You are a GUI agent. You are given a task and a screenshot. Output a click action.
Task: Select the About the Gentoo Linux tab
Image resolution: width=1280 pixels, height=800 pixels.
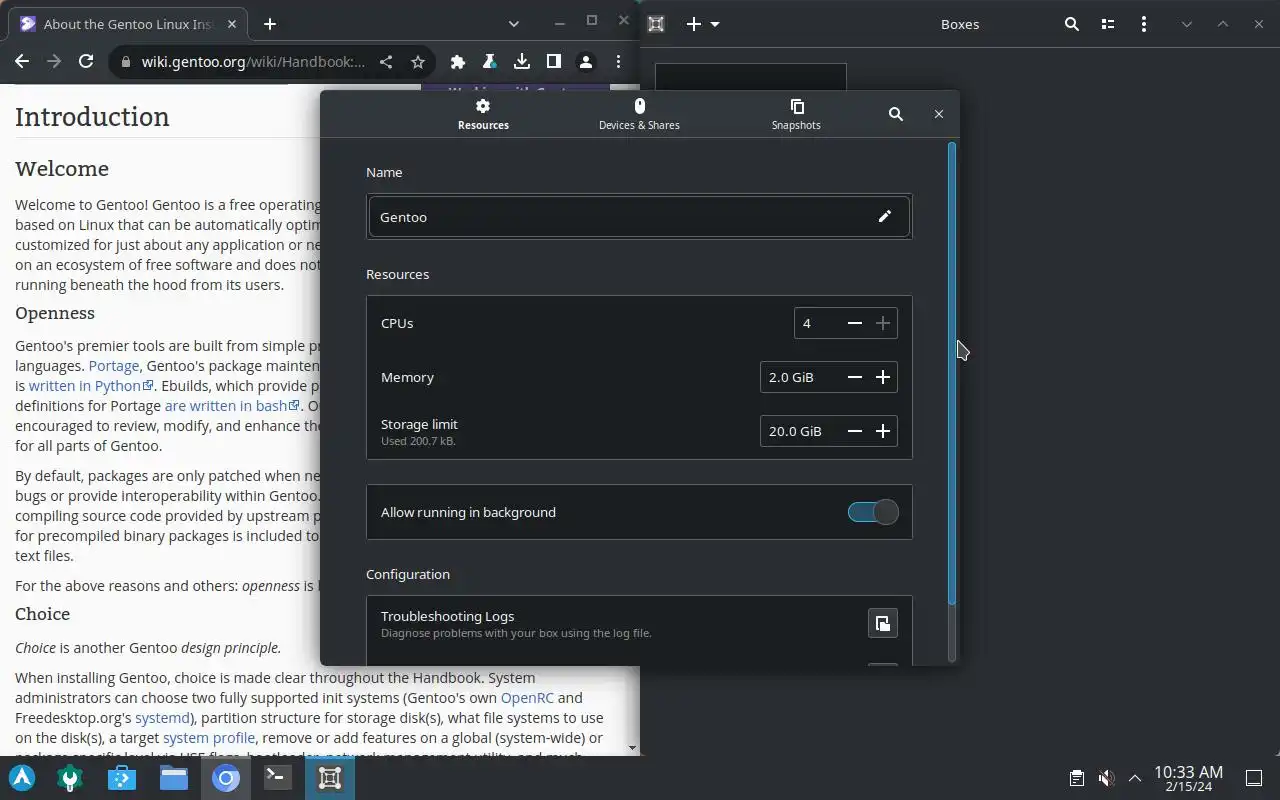click(129, 24)
